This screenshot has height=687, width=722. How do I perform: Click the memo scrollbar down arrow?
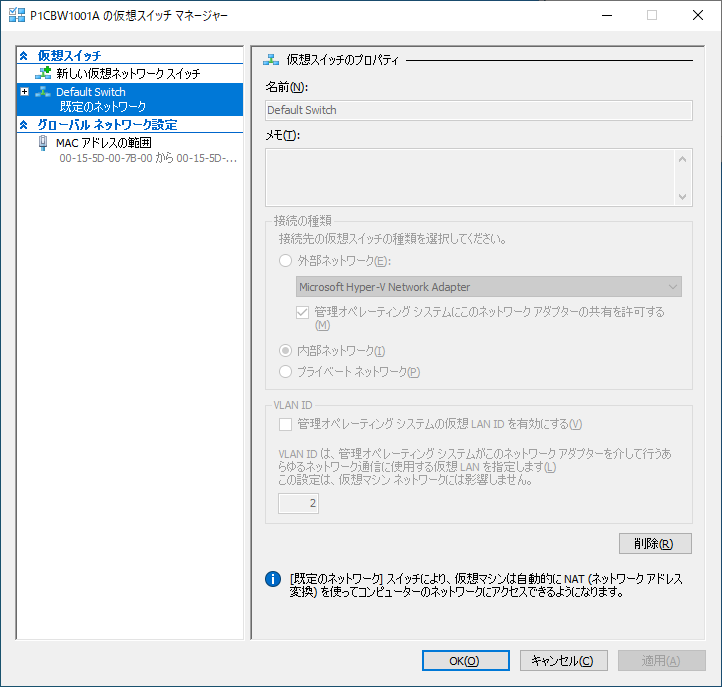[682, 197]
